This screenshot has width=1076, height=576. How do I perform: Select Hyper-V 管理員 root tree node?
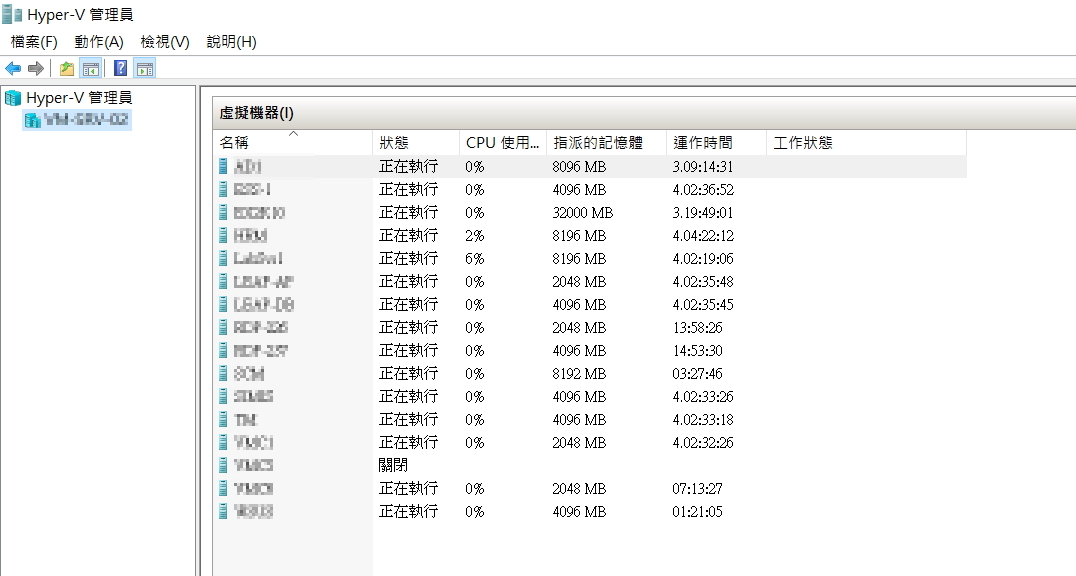79,98
